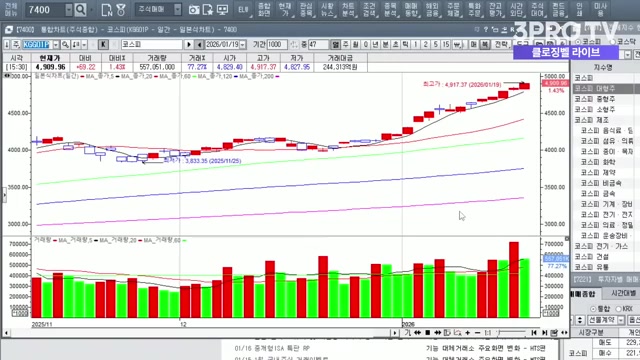Jump to the chart's last bar icon

(x=544, y=333)
